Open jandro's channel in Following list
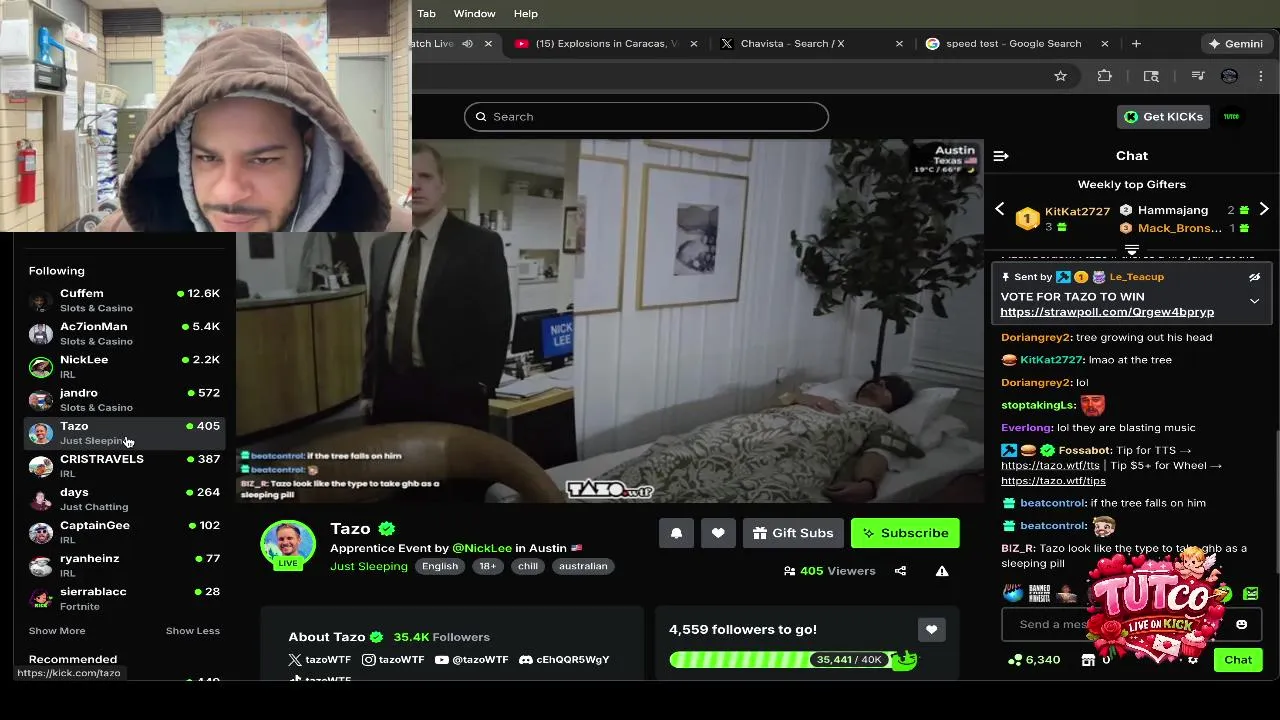This screenshot has height=720, width=1280. [x=125, y=399]
